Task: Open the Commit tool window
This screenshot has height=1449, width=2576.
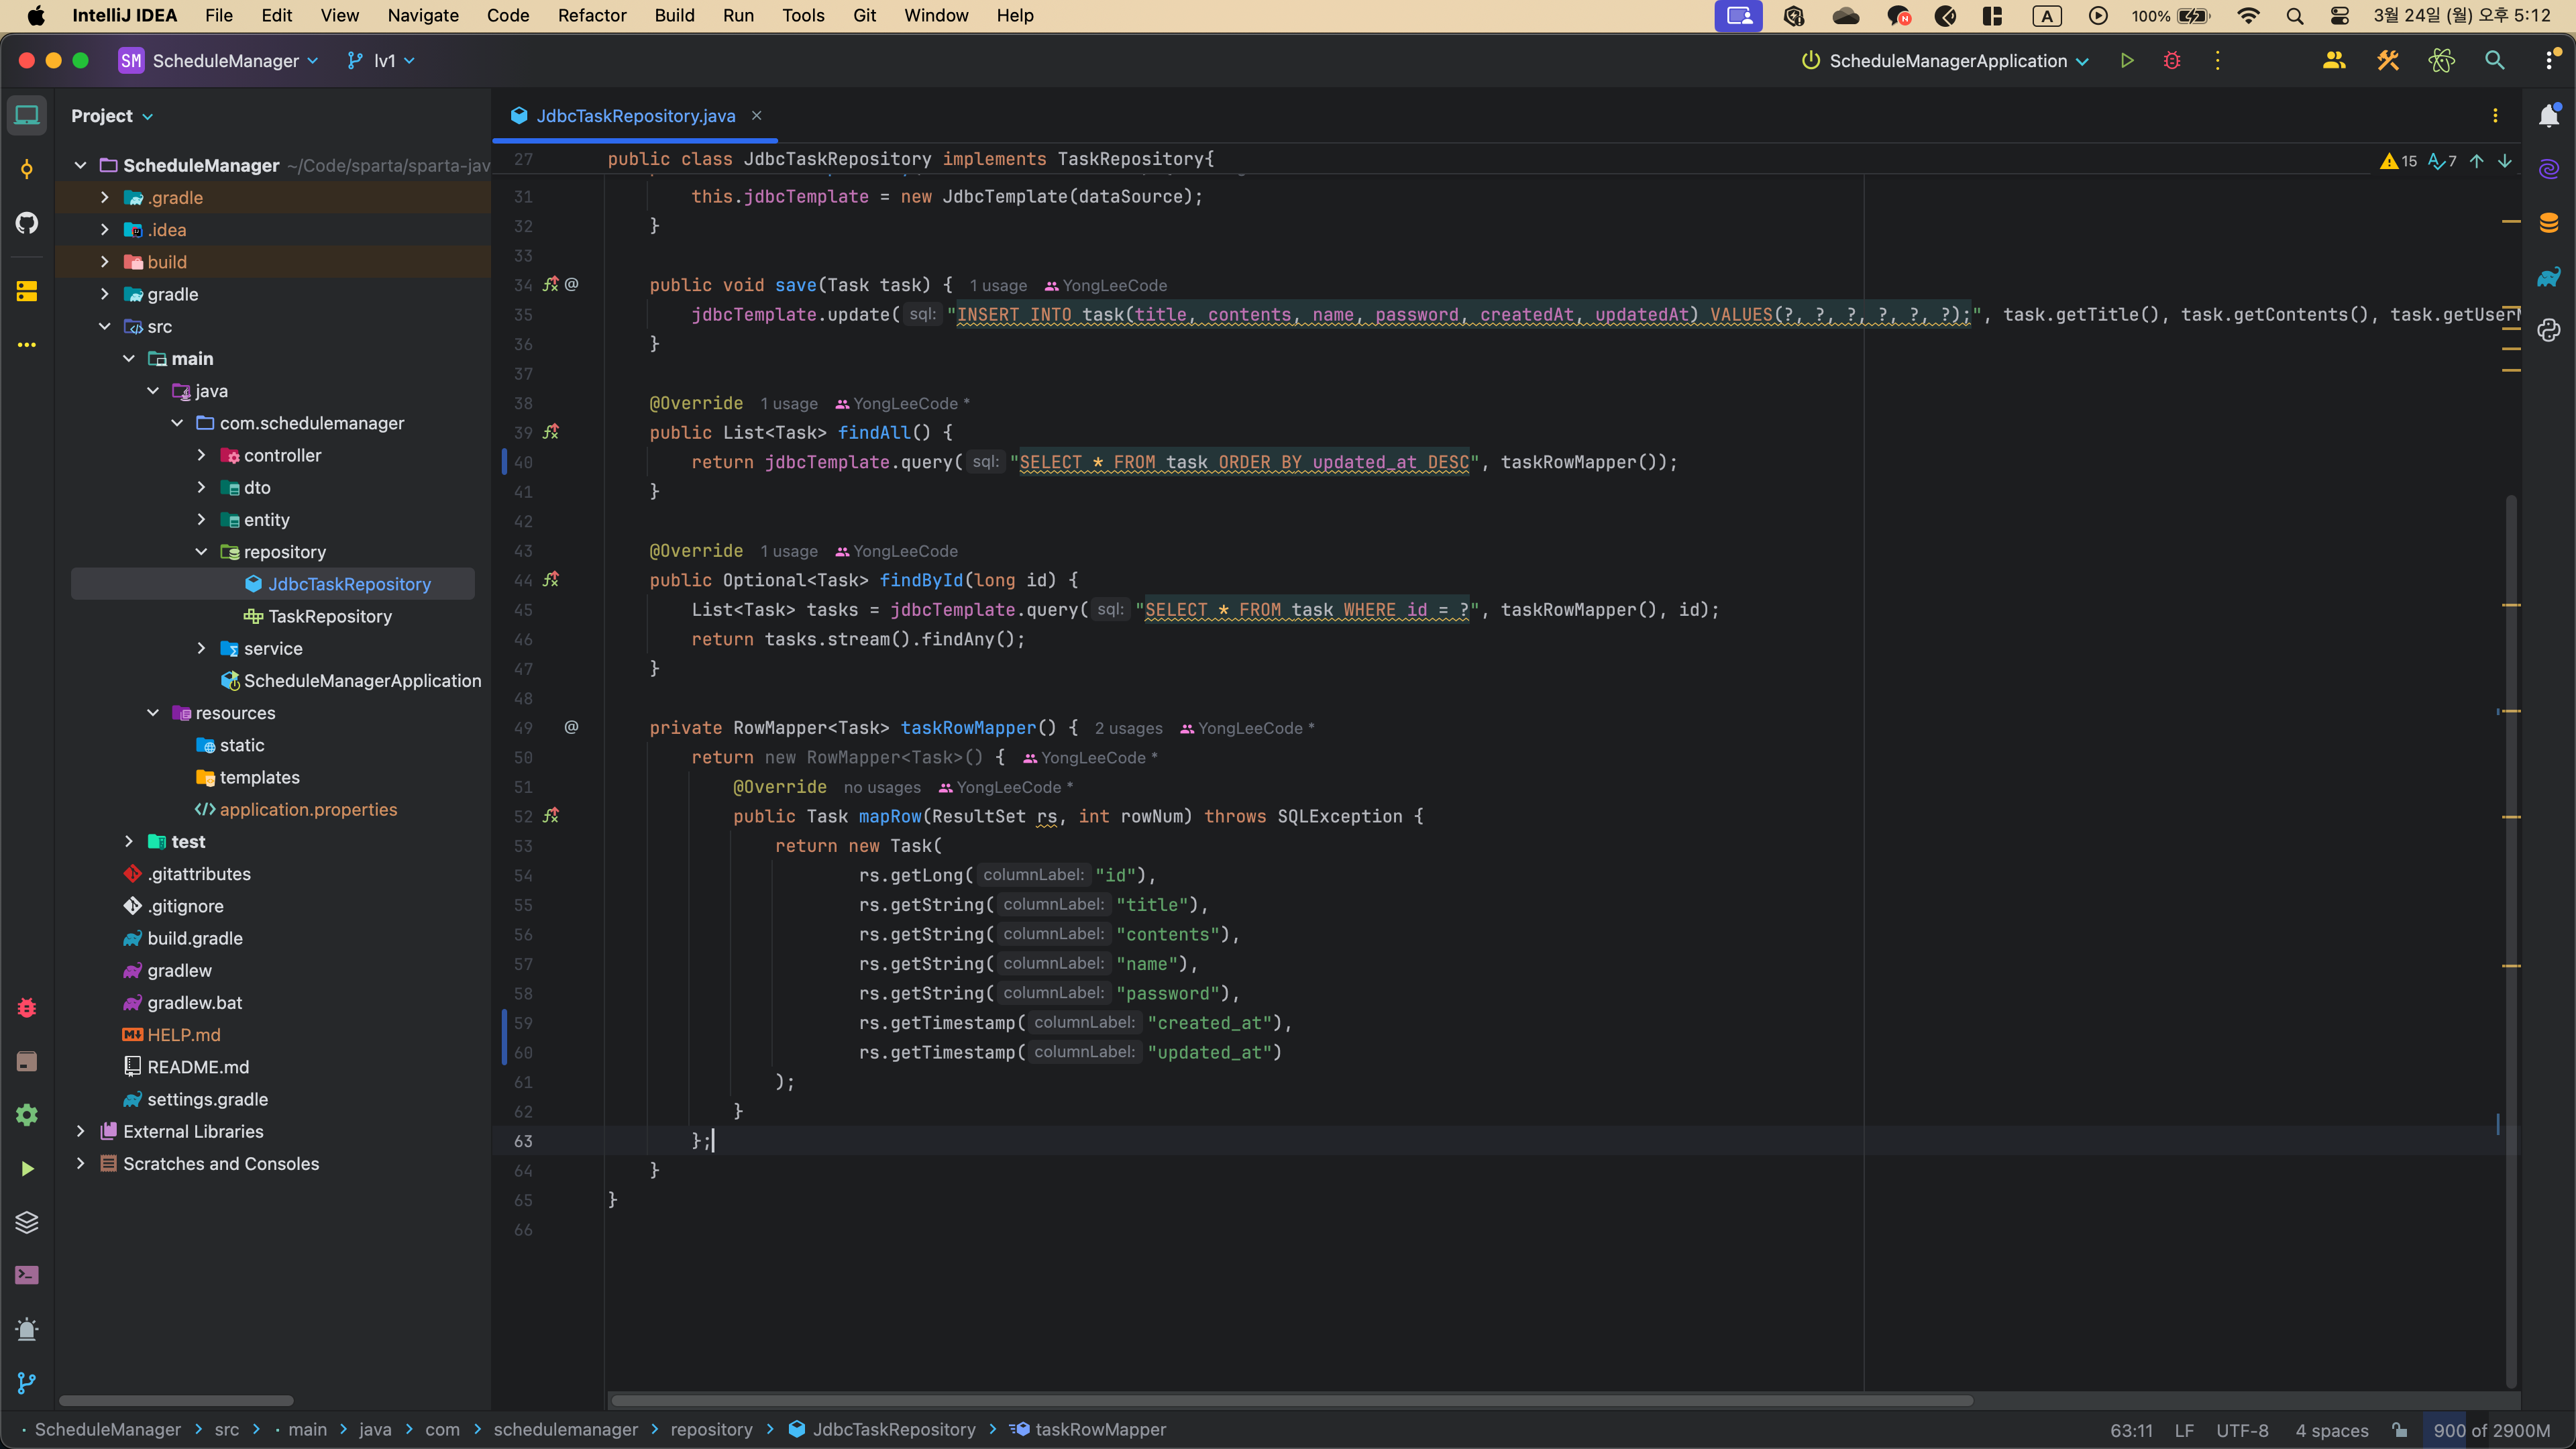Action: (27, 169)
